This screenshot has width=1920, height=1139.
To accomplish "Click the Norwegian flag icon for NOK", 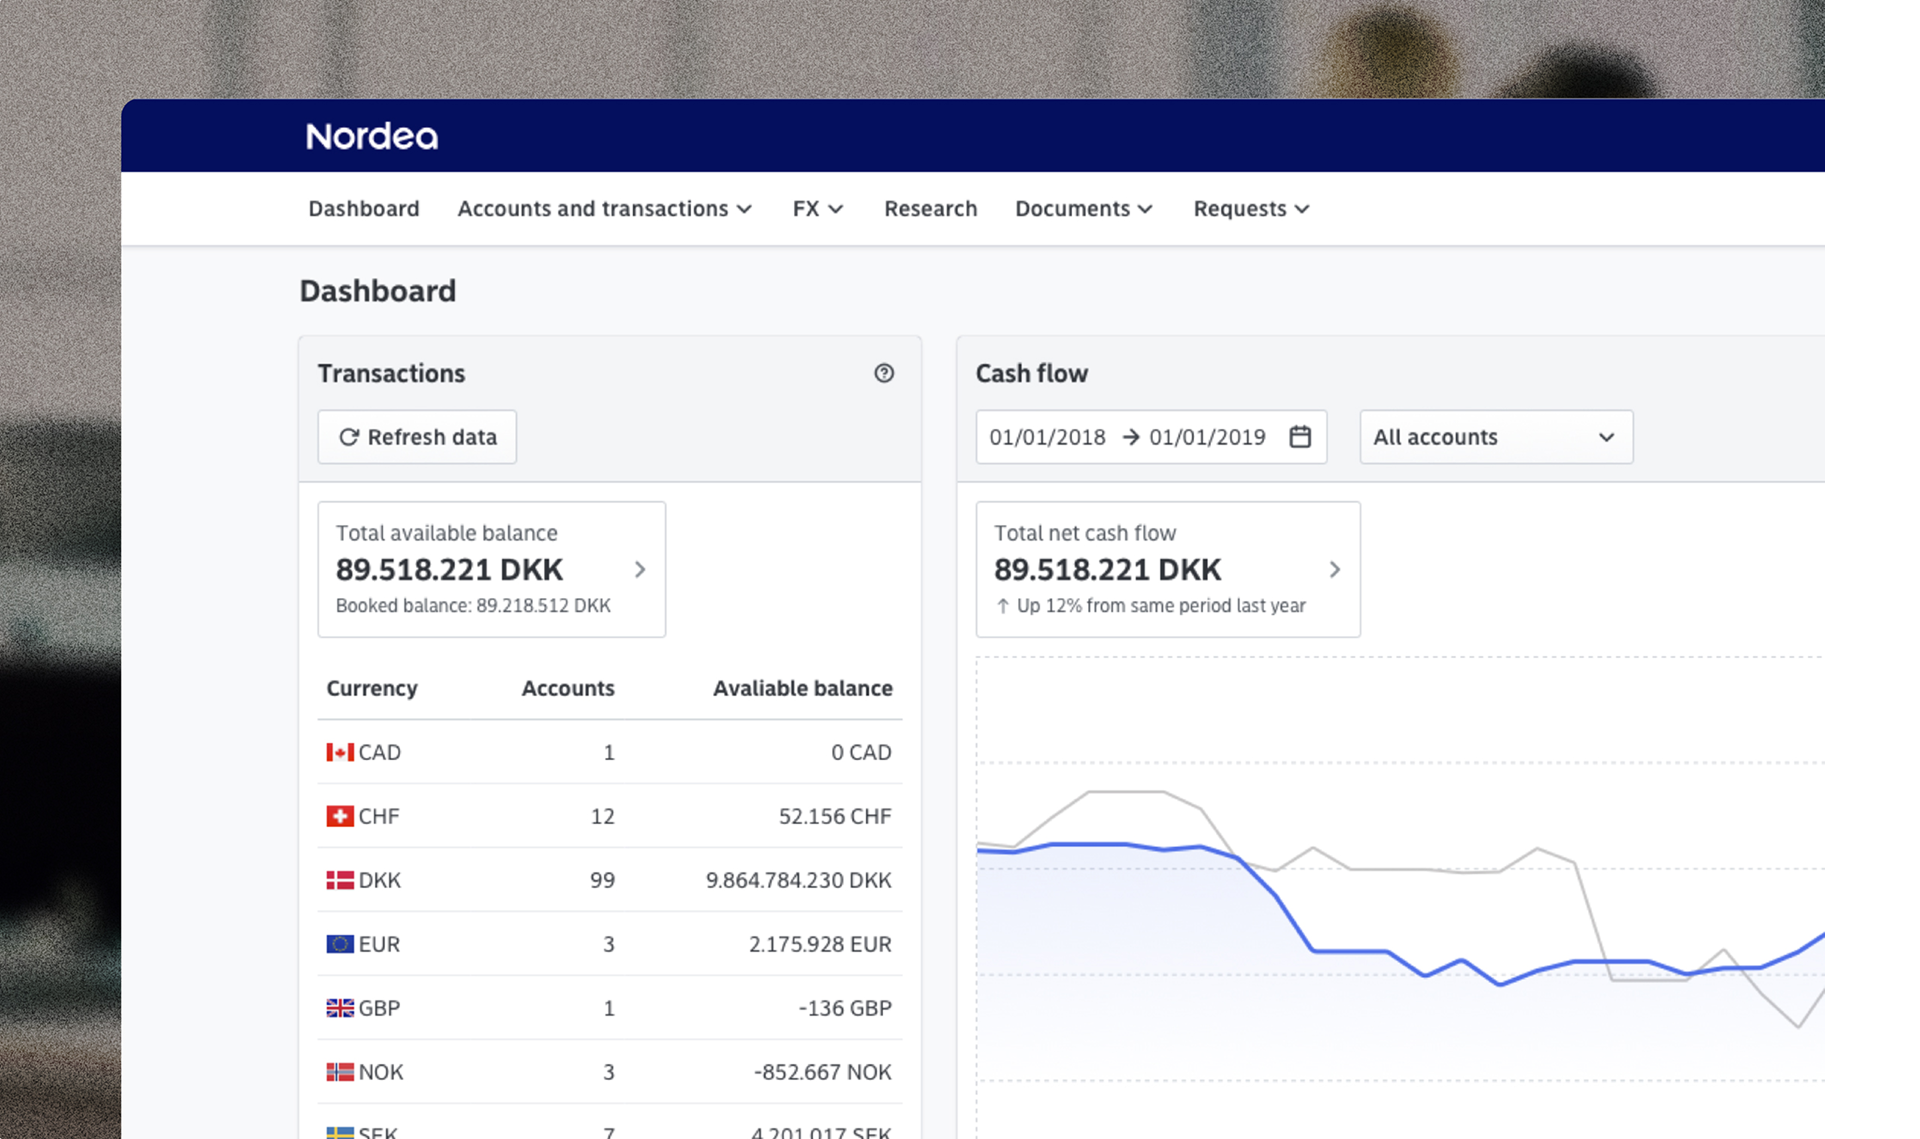I will point(339,1072).
